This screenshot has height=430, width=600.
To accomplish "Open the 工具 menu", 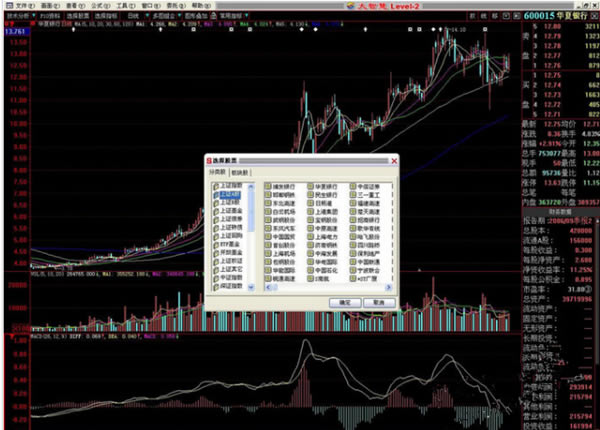I will [126, 6].
